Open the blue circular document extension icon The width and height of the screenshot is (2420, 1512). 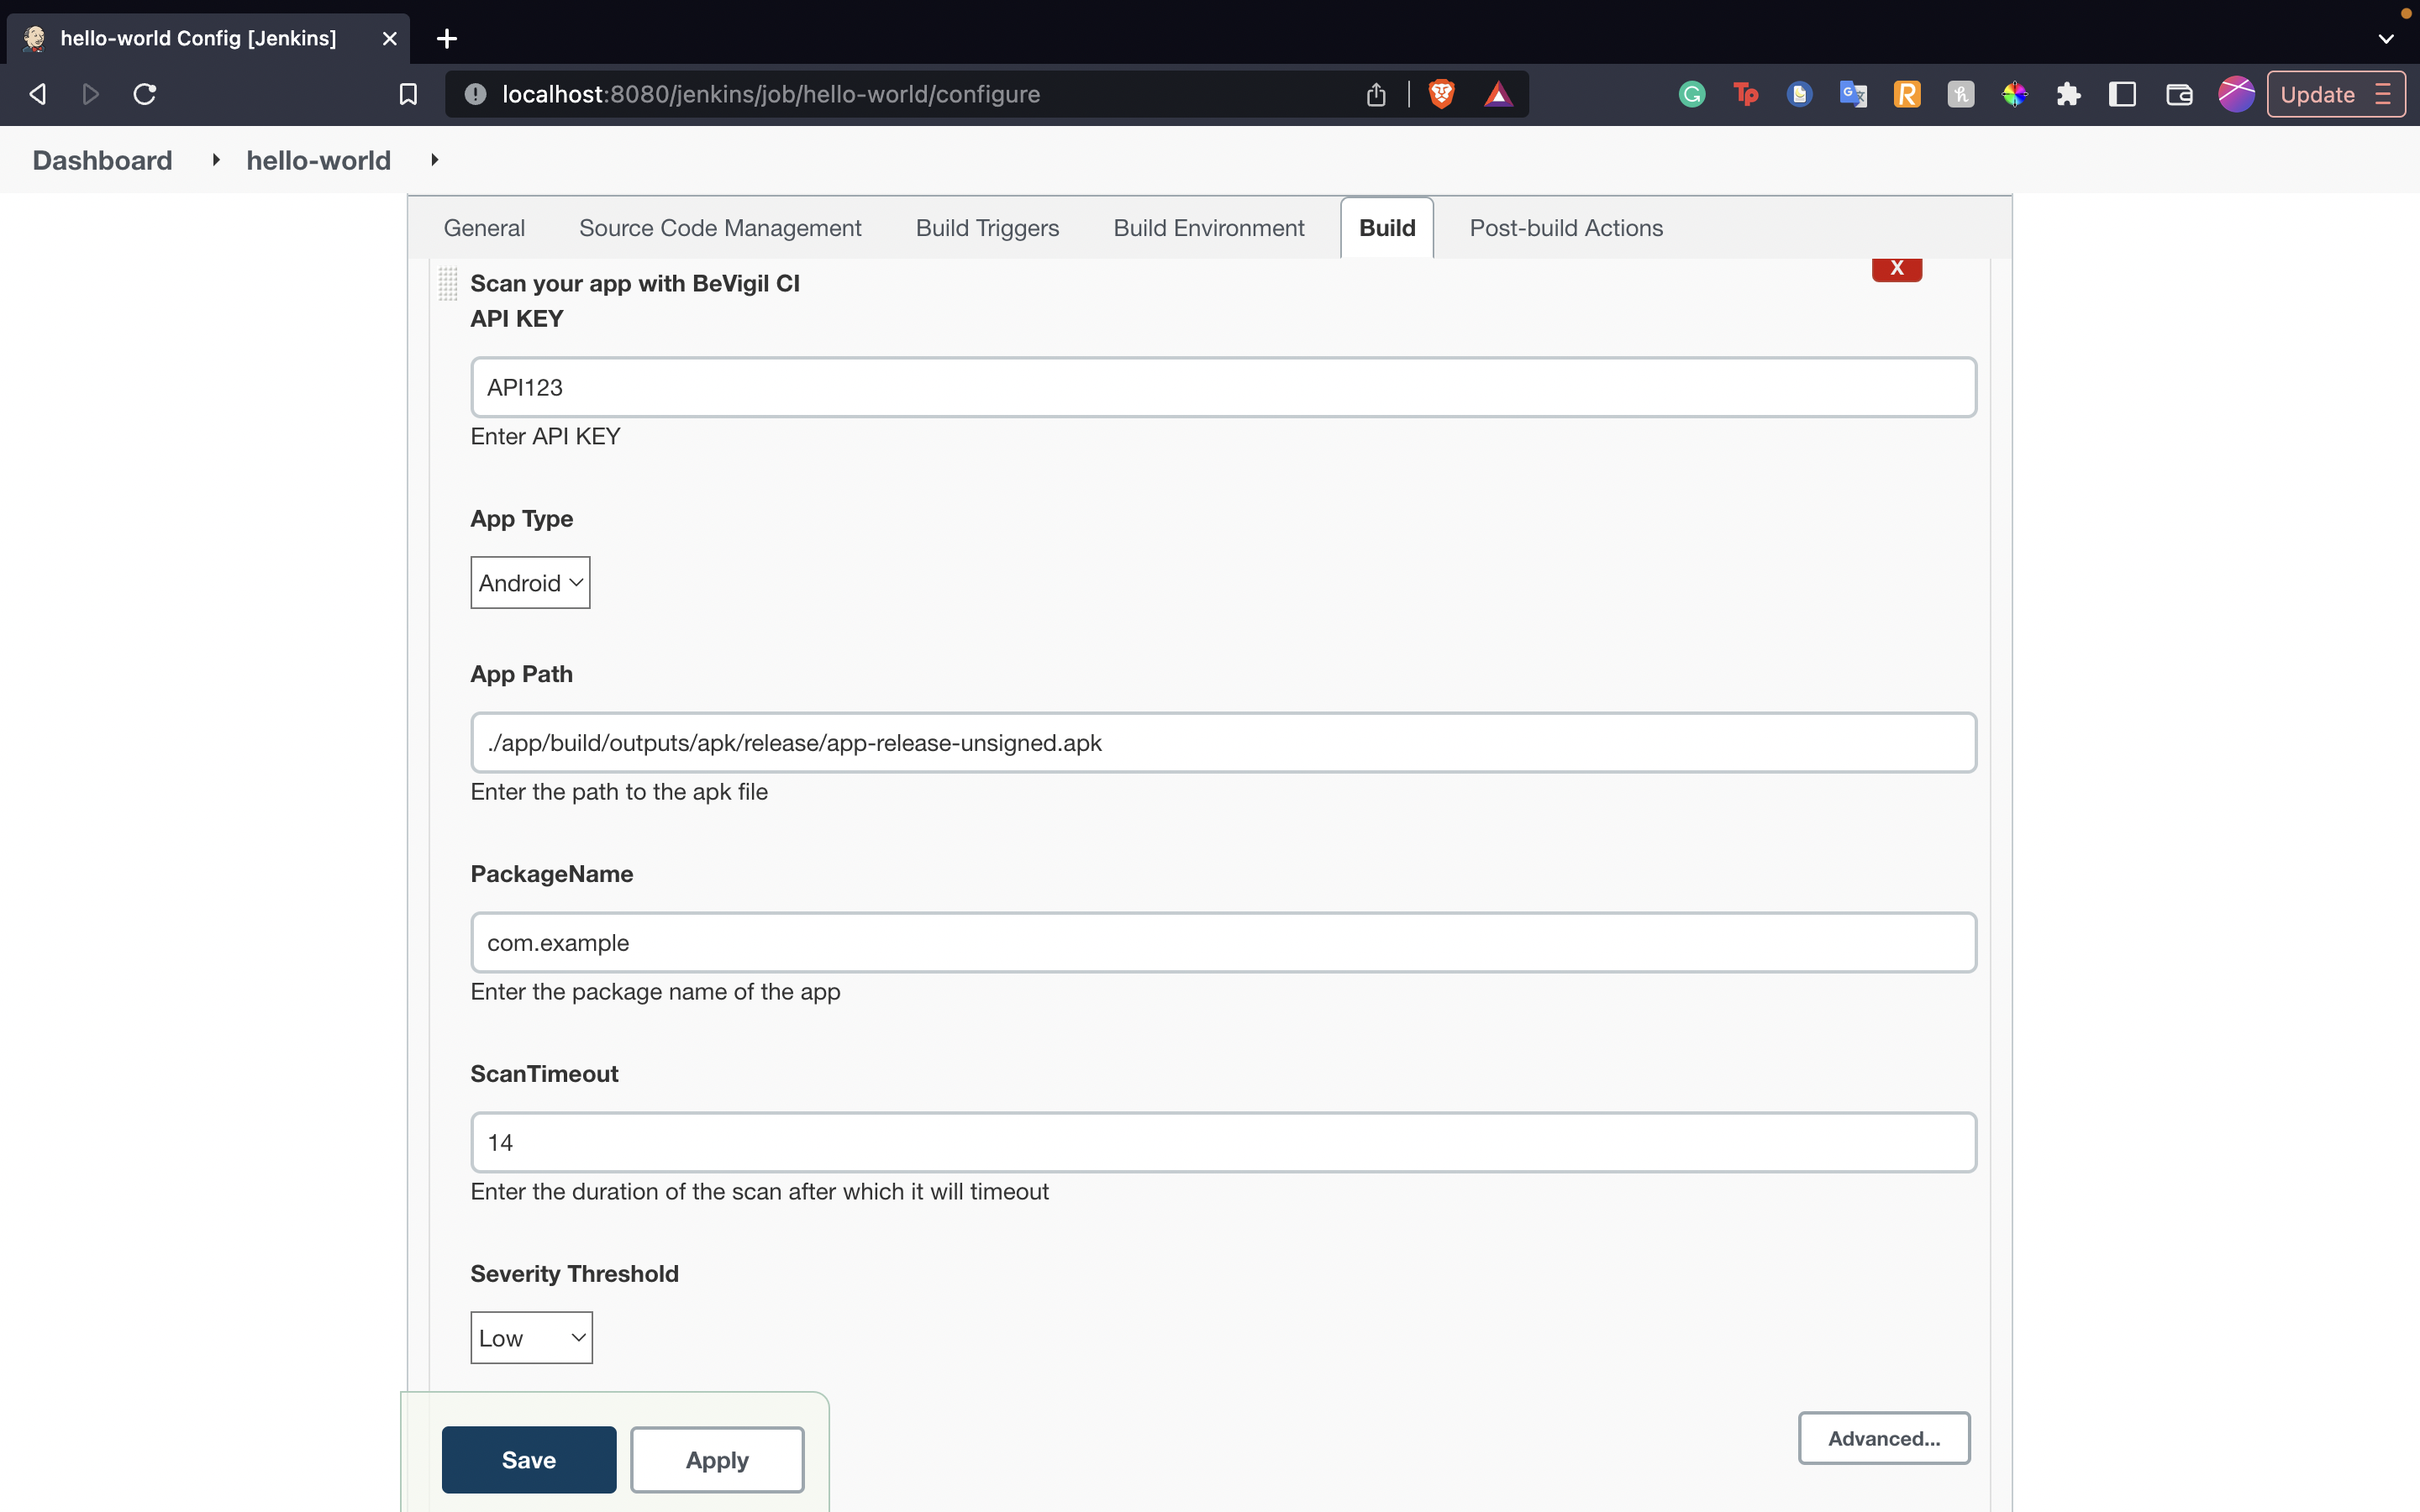click(1799, 94)
